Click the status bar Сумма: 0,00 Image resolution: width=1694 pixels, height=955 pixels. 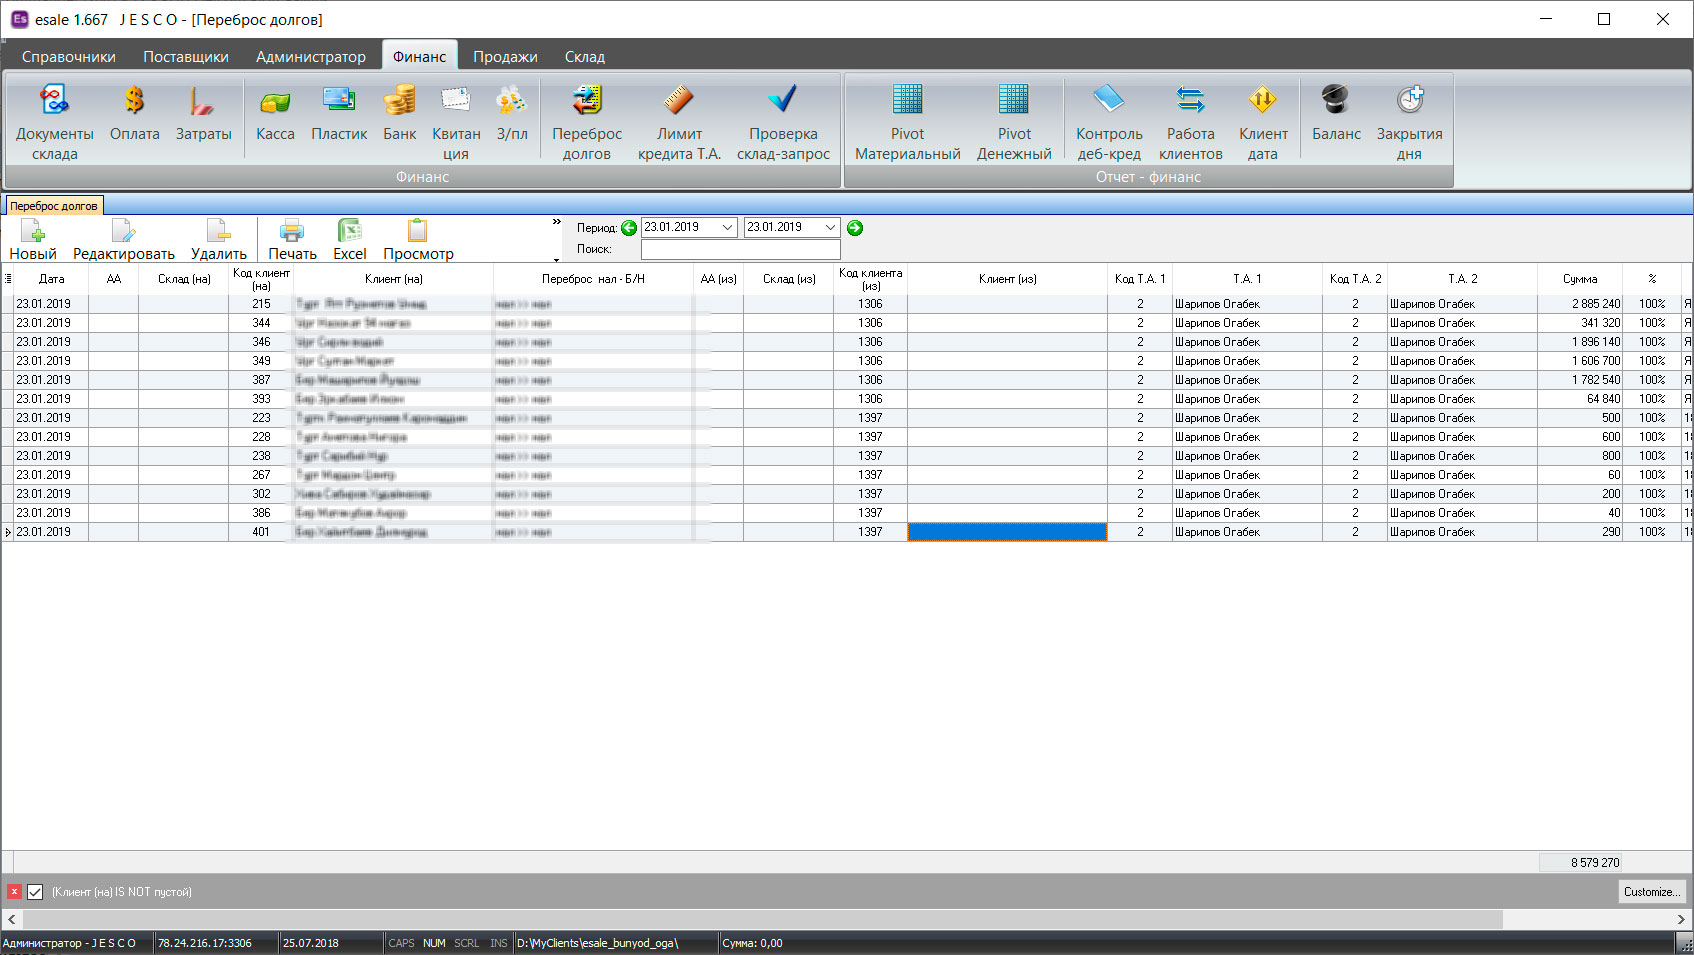coord(752,943)
